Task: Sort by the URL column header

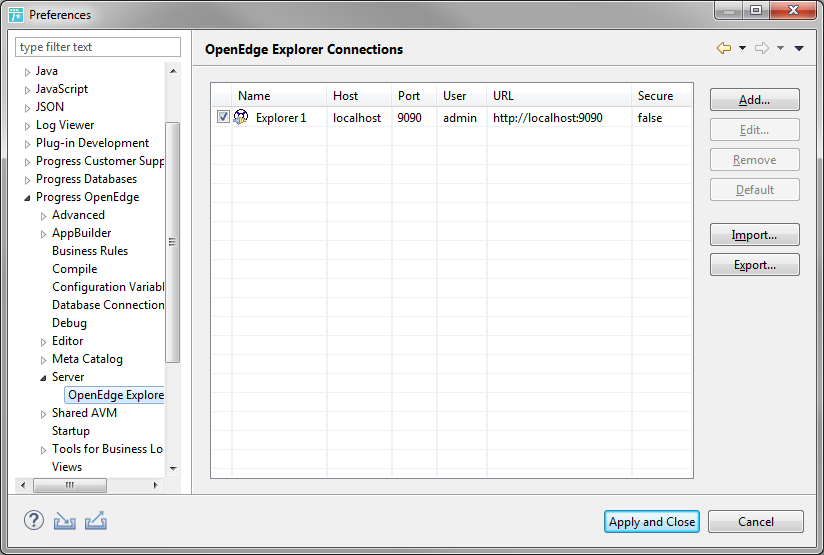Action: 559,96
